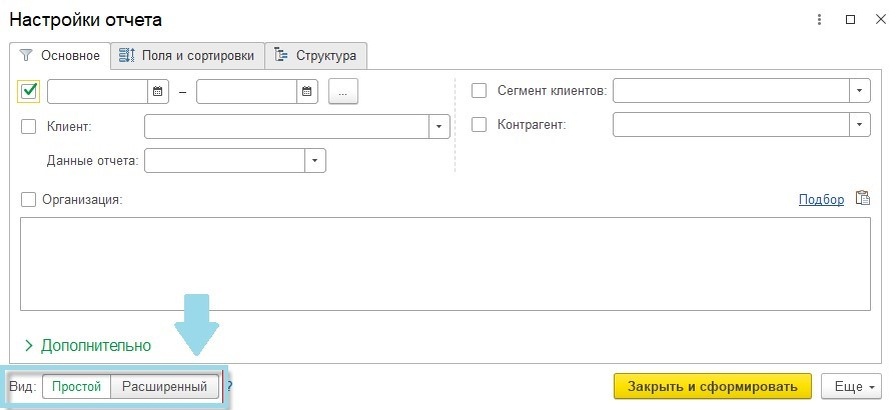Open calendar for the period end date
The image size is (896, 410).
307,92
